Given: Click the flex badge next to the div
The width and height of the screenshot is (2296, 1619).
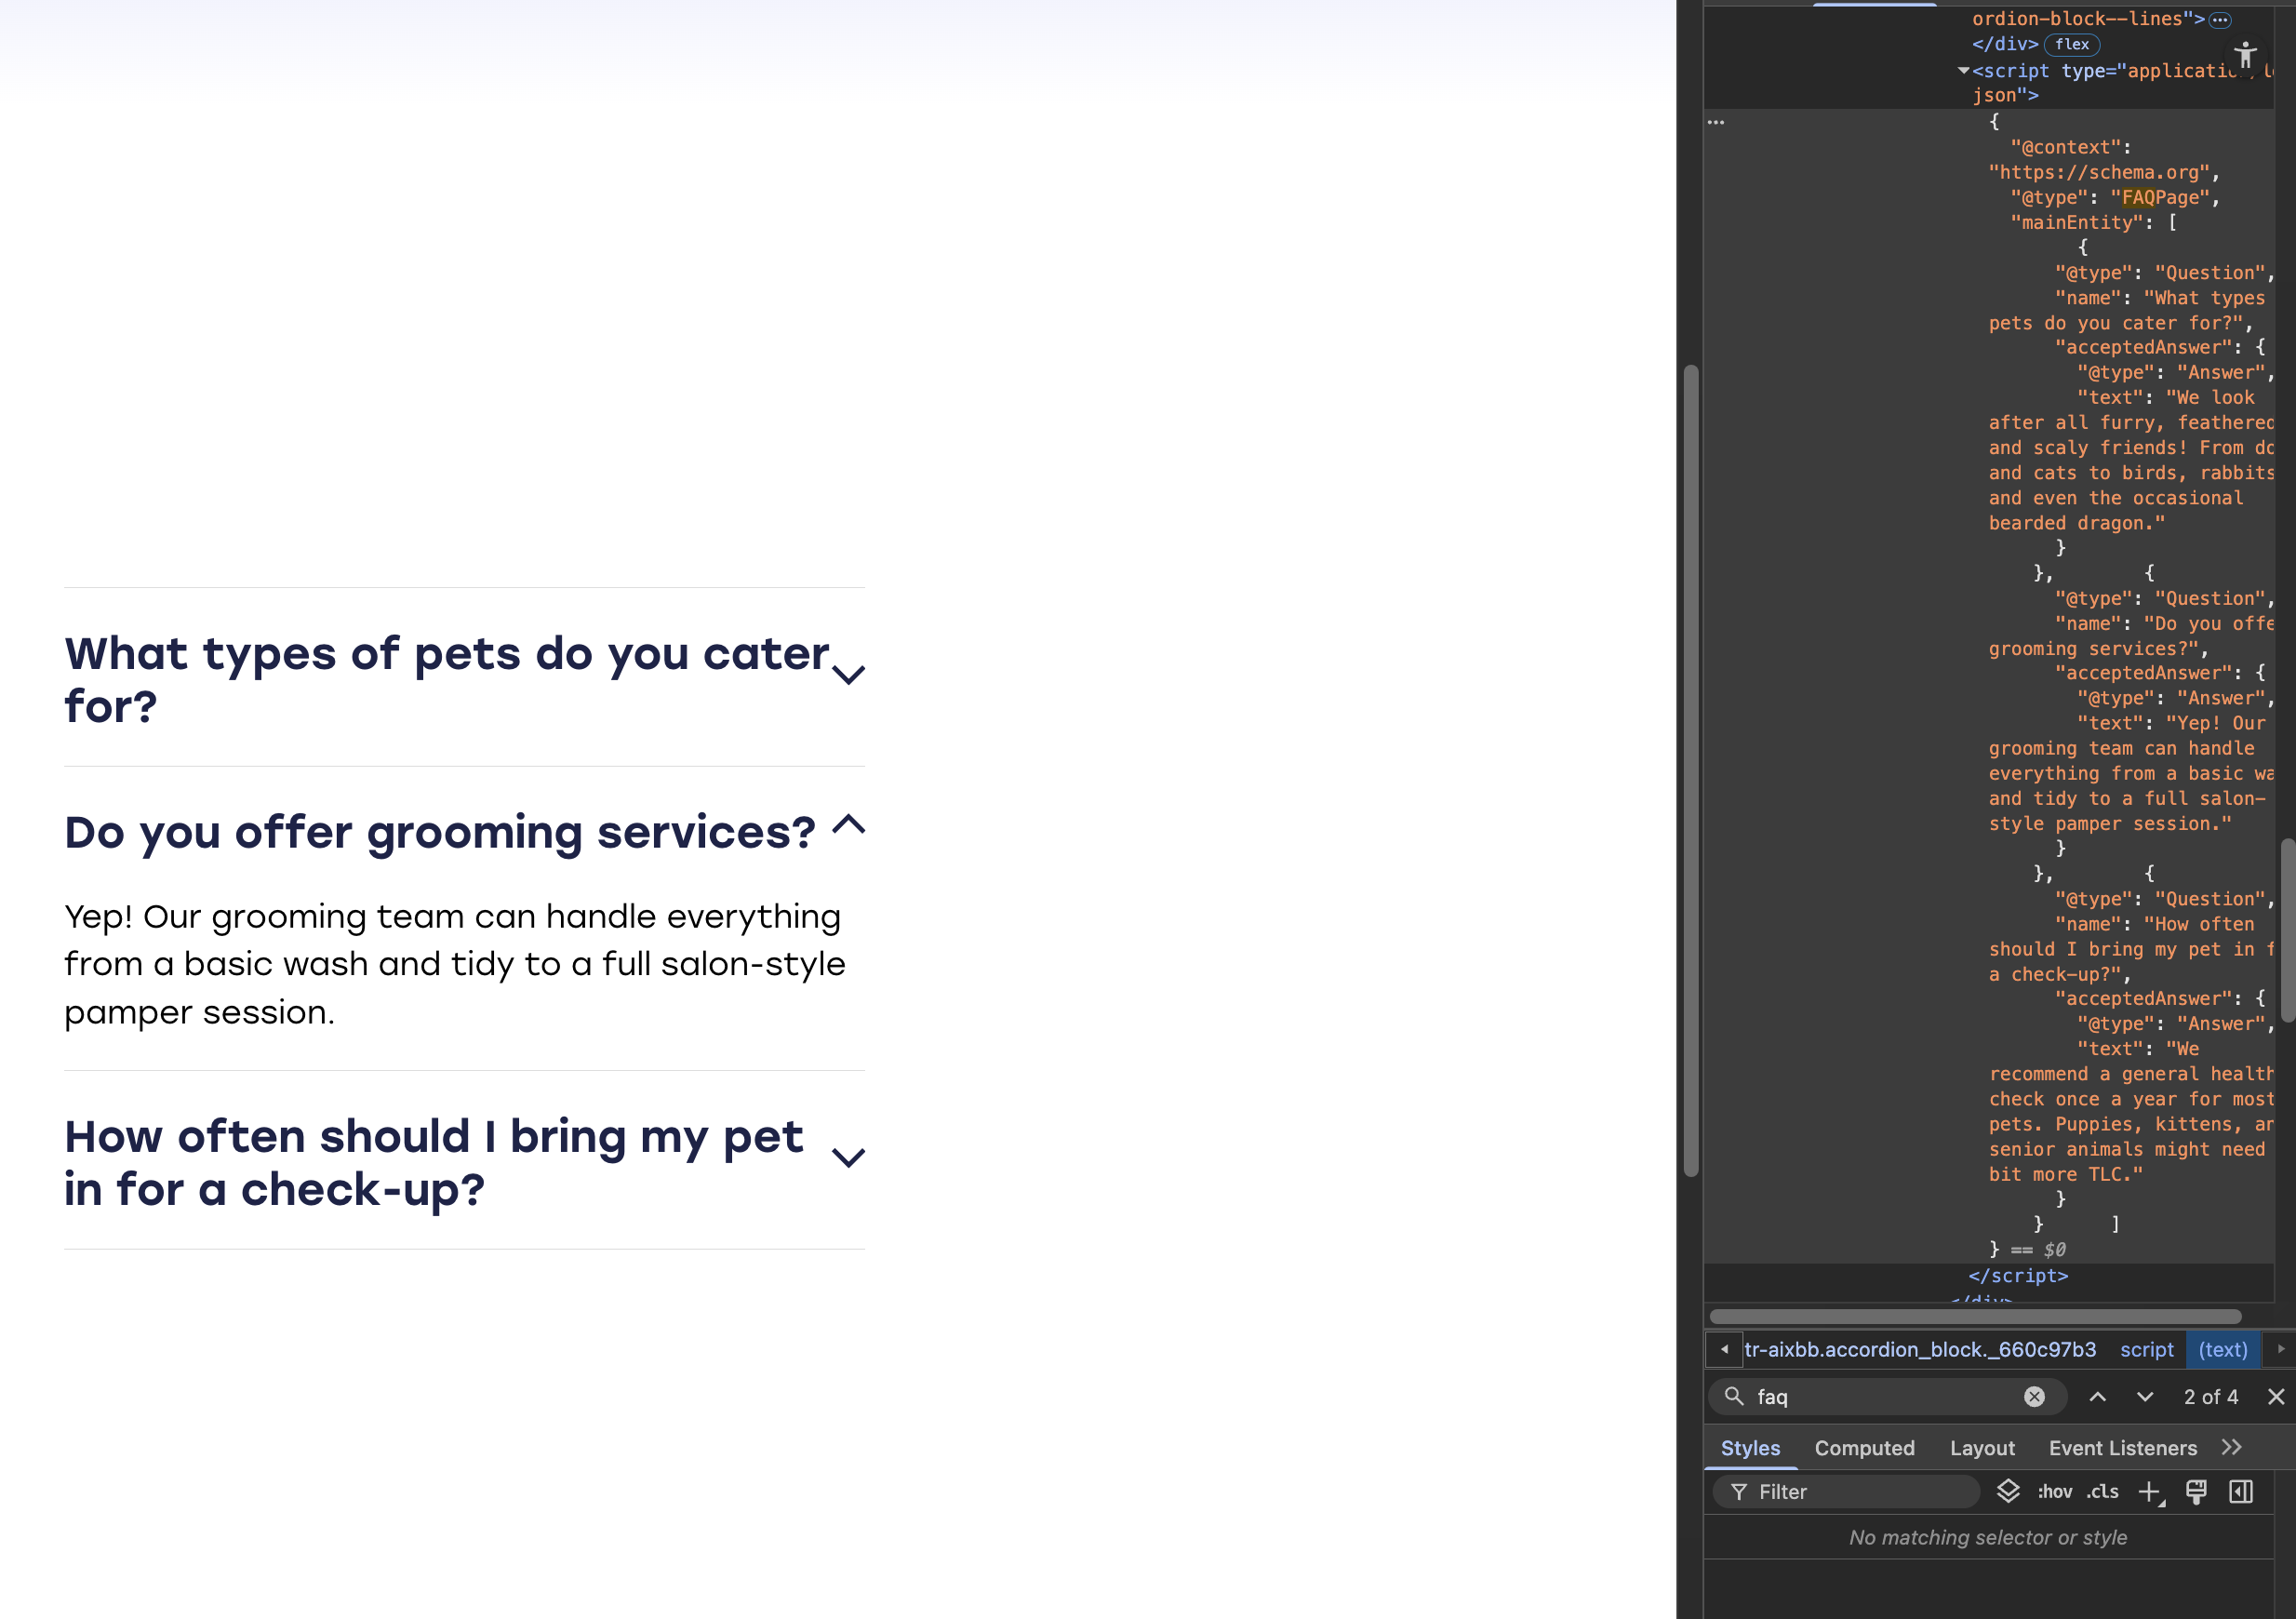Looking at the screenshot, I should 2071,44.
